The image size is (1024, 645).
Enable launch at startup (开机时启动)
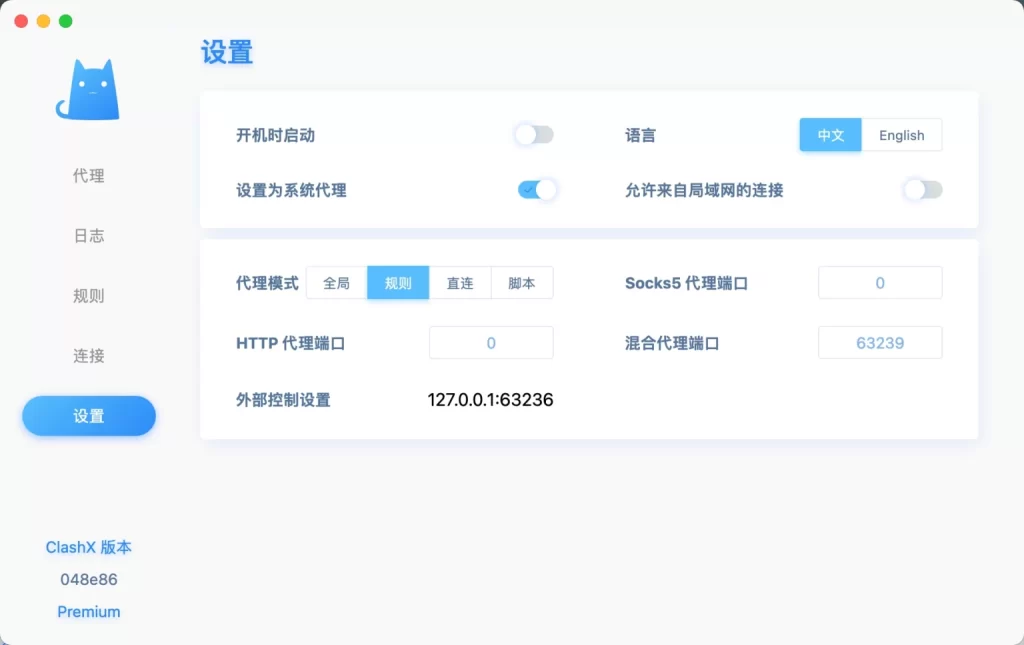click(x=533, y=134)
